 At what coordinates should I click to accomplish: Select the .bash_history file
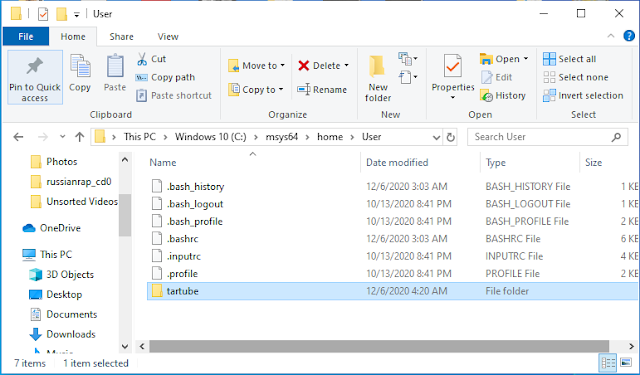[195, 186]
